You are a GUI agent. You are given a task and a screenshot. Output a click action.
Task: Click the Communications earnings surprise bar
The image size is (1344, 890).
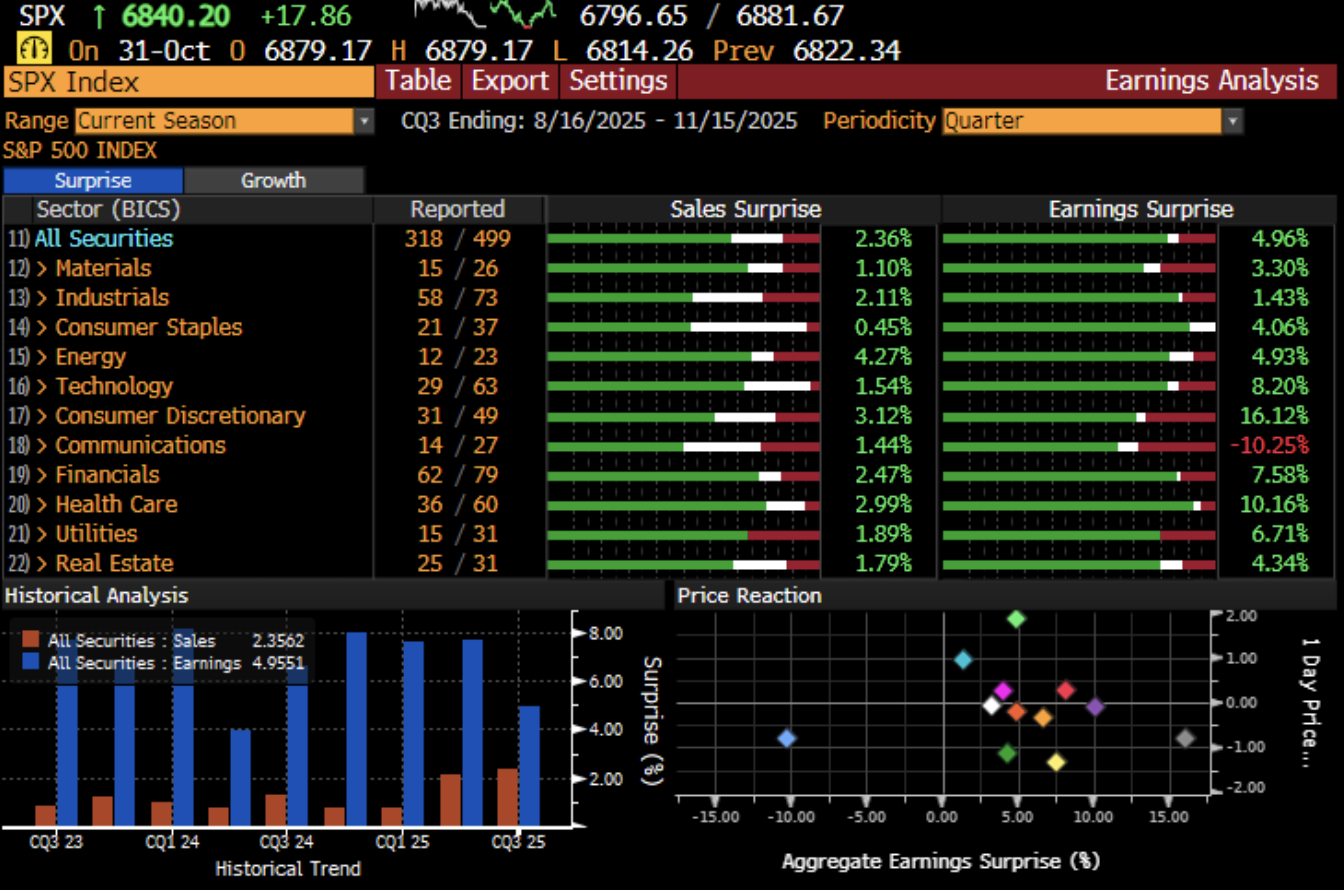pos(1079,446)
